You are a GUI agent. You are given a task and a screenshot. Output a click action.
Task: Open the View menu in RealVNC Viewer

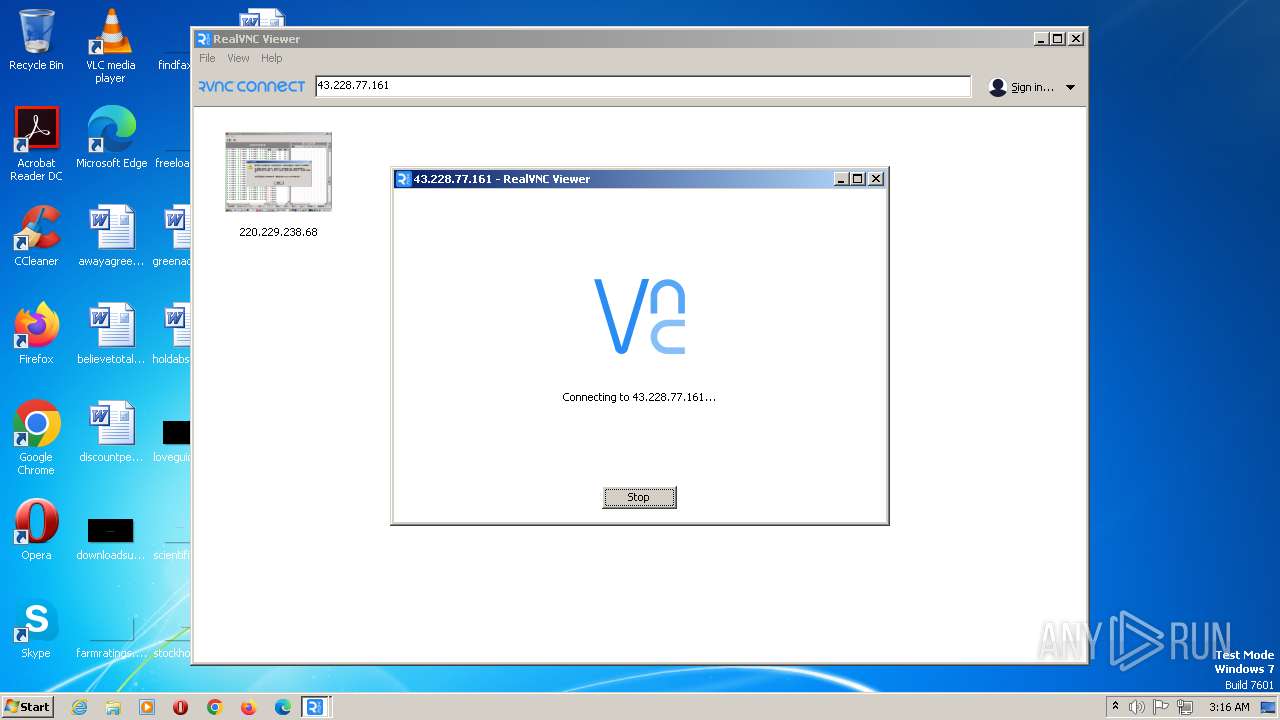(238, 58)
